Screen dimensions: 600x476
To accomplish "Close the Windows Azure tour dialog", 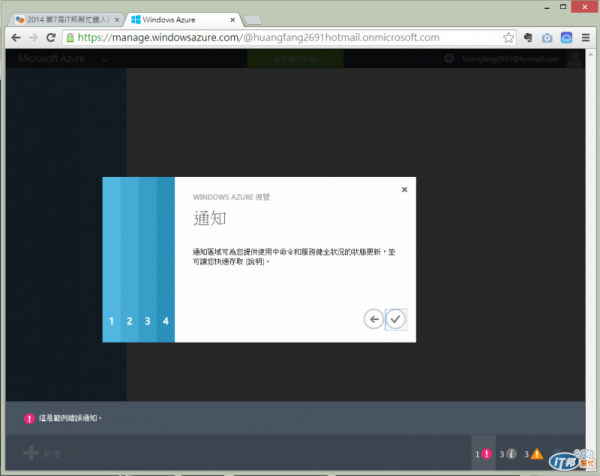I will click(x=404, y=189).
